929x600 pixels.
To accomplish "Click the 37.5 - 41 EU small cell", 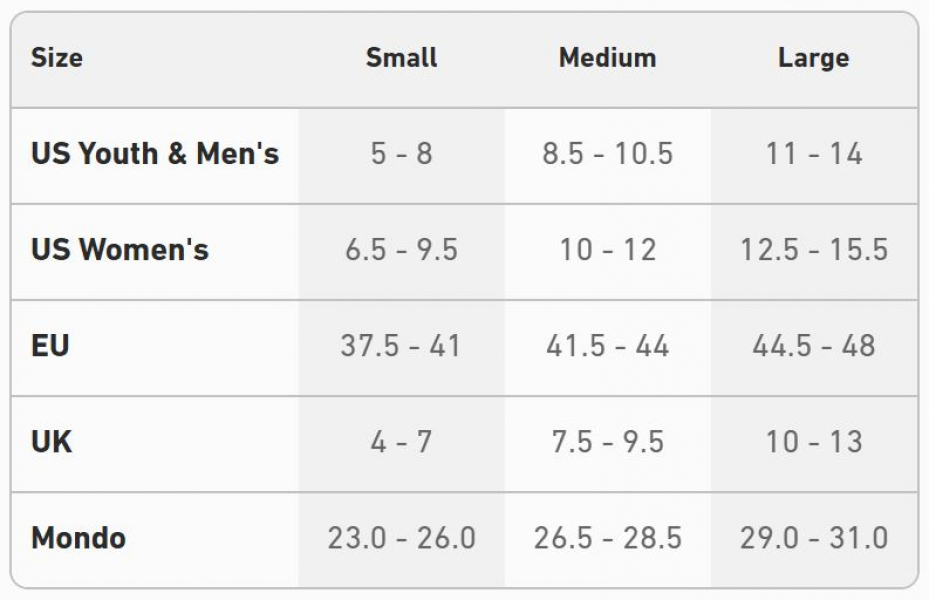I will coord(401,346).
